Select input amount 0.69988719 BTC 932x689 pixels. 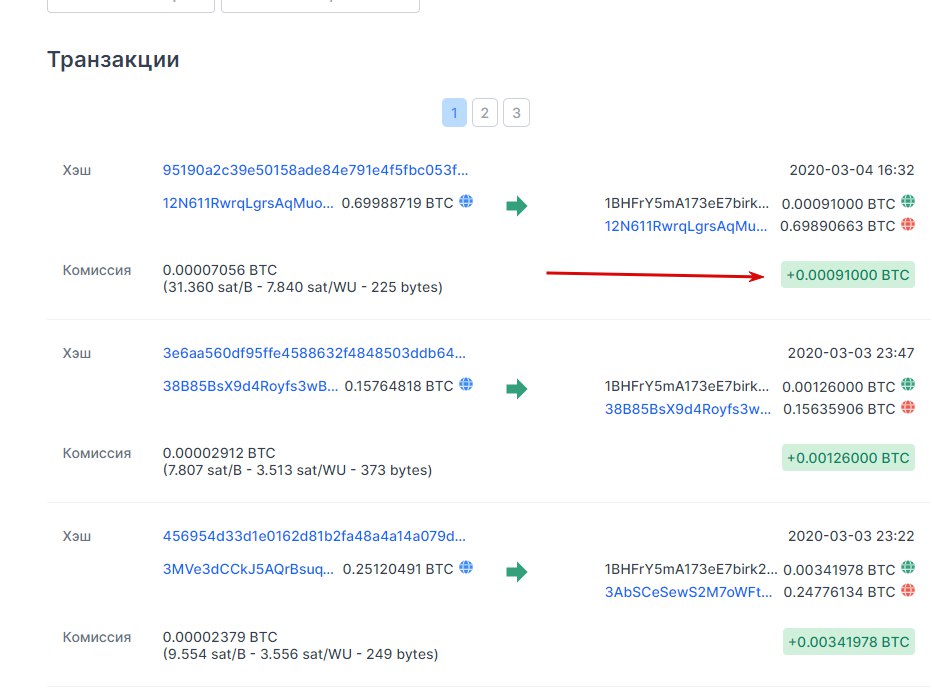point(397,203)
